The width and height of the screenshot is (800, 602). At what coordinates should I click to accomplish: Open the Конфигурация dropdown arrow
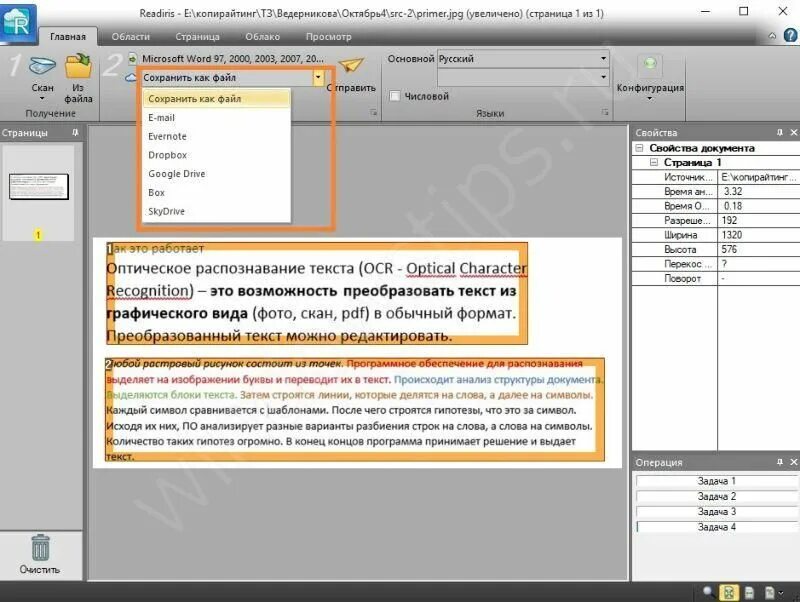click(x=650, y=98)
